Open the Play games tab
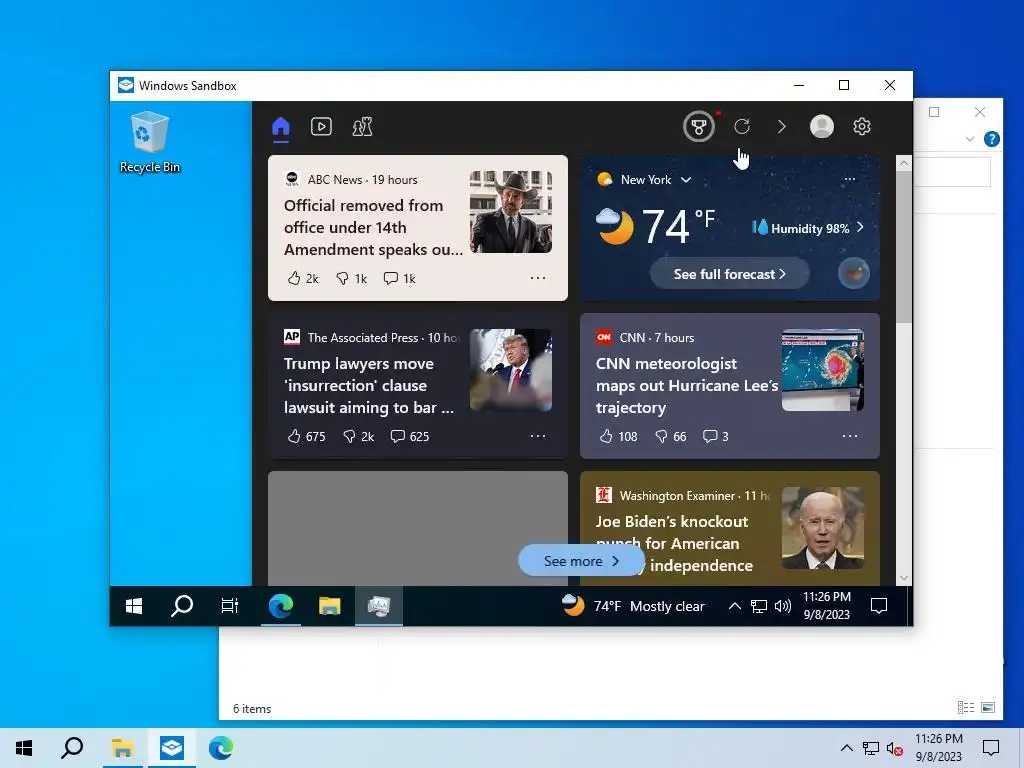Image resolution: width=1024 pixels, height=768 pixels. tap(362, 126)
